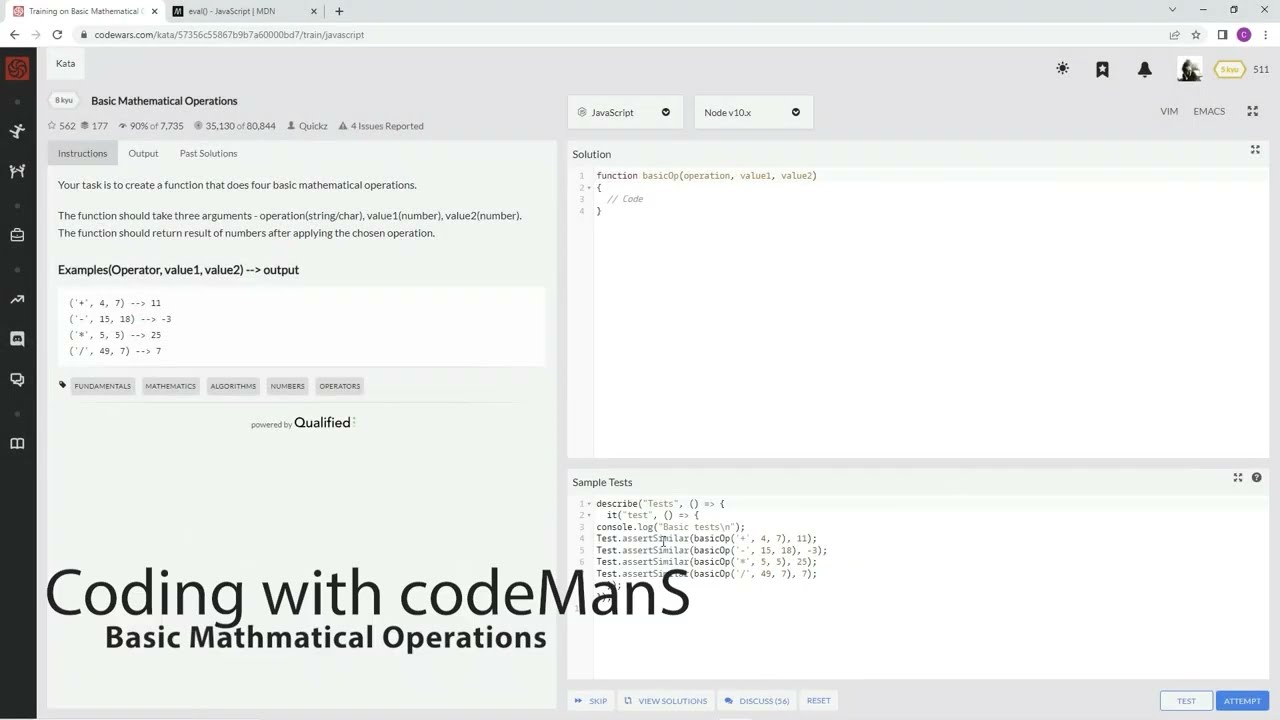1280x720 pixels.
Task: Open the Node v10.x version dropdown
Action: tap(753, 112)
